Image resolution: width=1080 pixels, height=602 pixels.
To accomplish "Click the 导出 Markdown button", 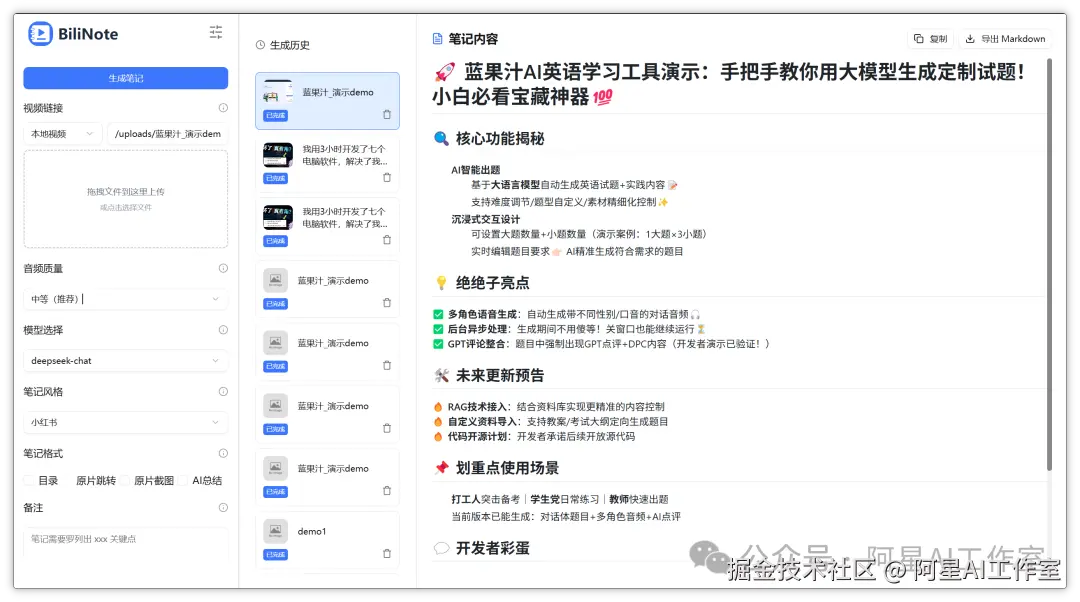I will (1006, 39).
